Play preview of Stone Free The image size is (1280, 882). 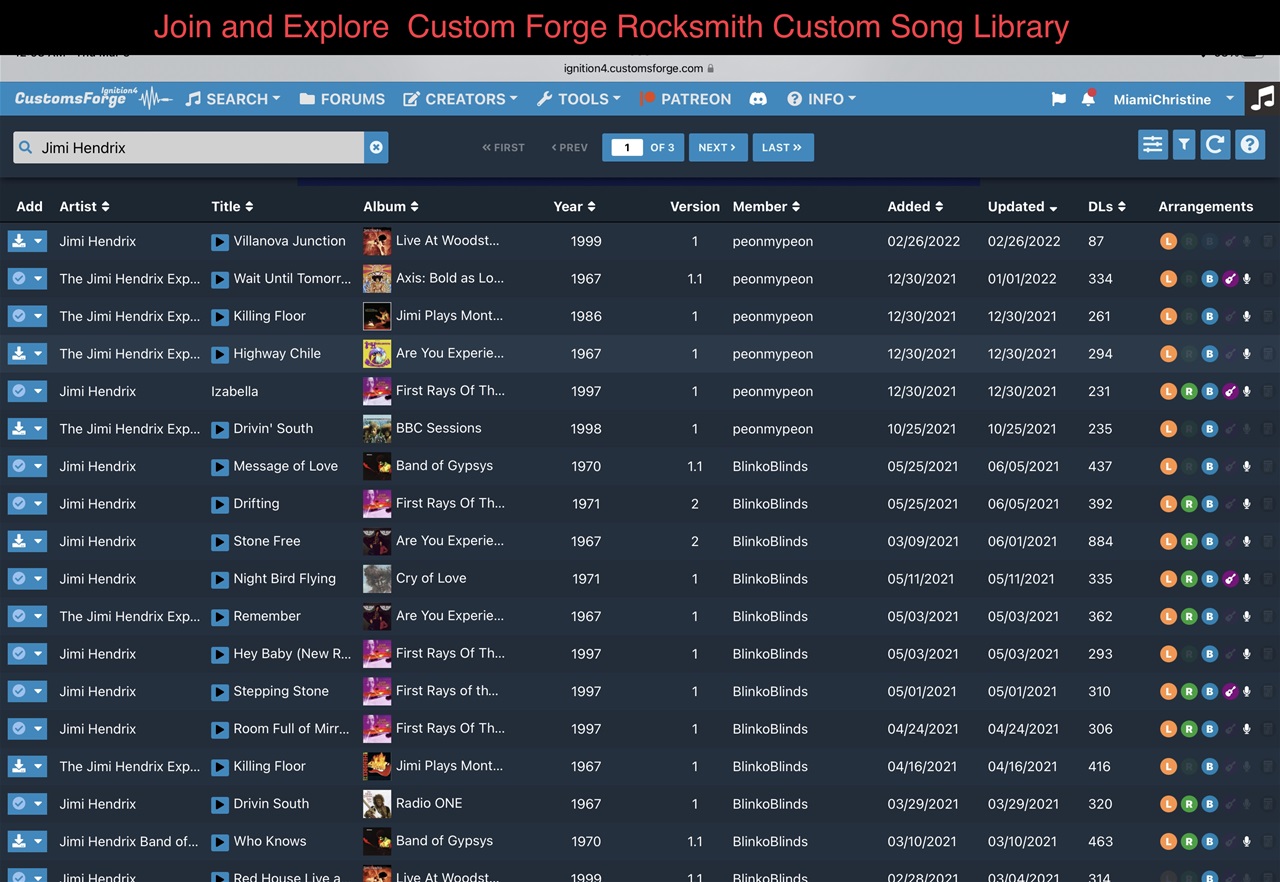click(220, 542)
